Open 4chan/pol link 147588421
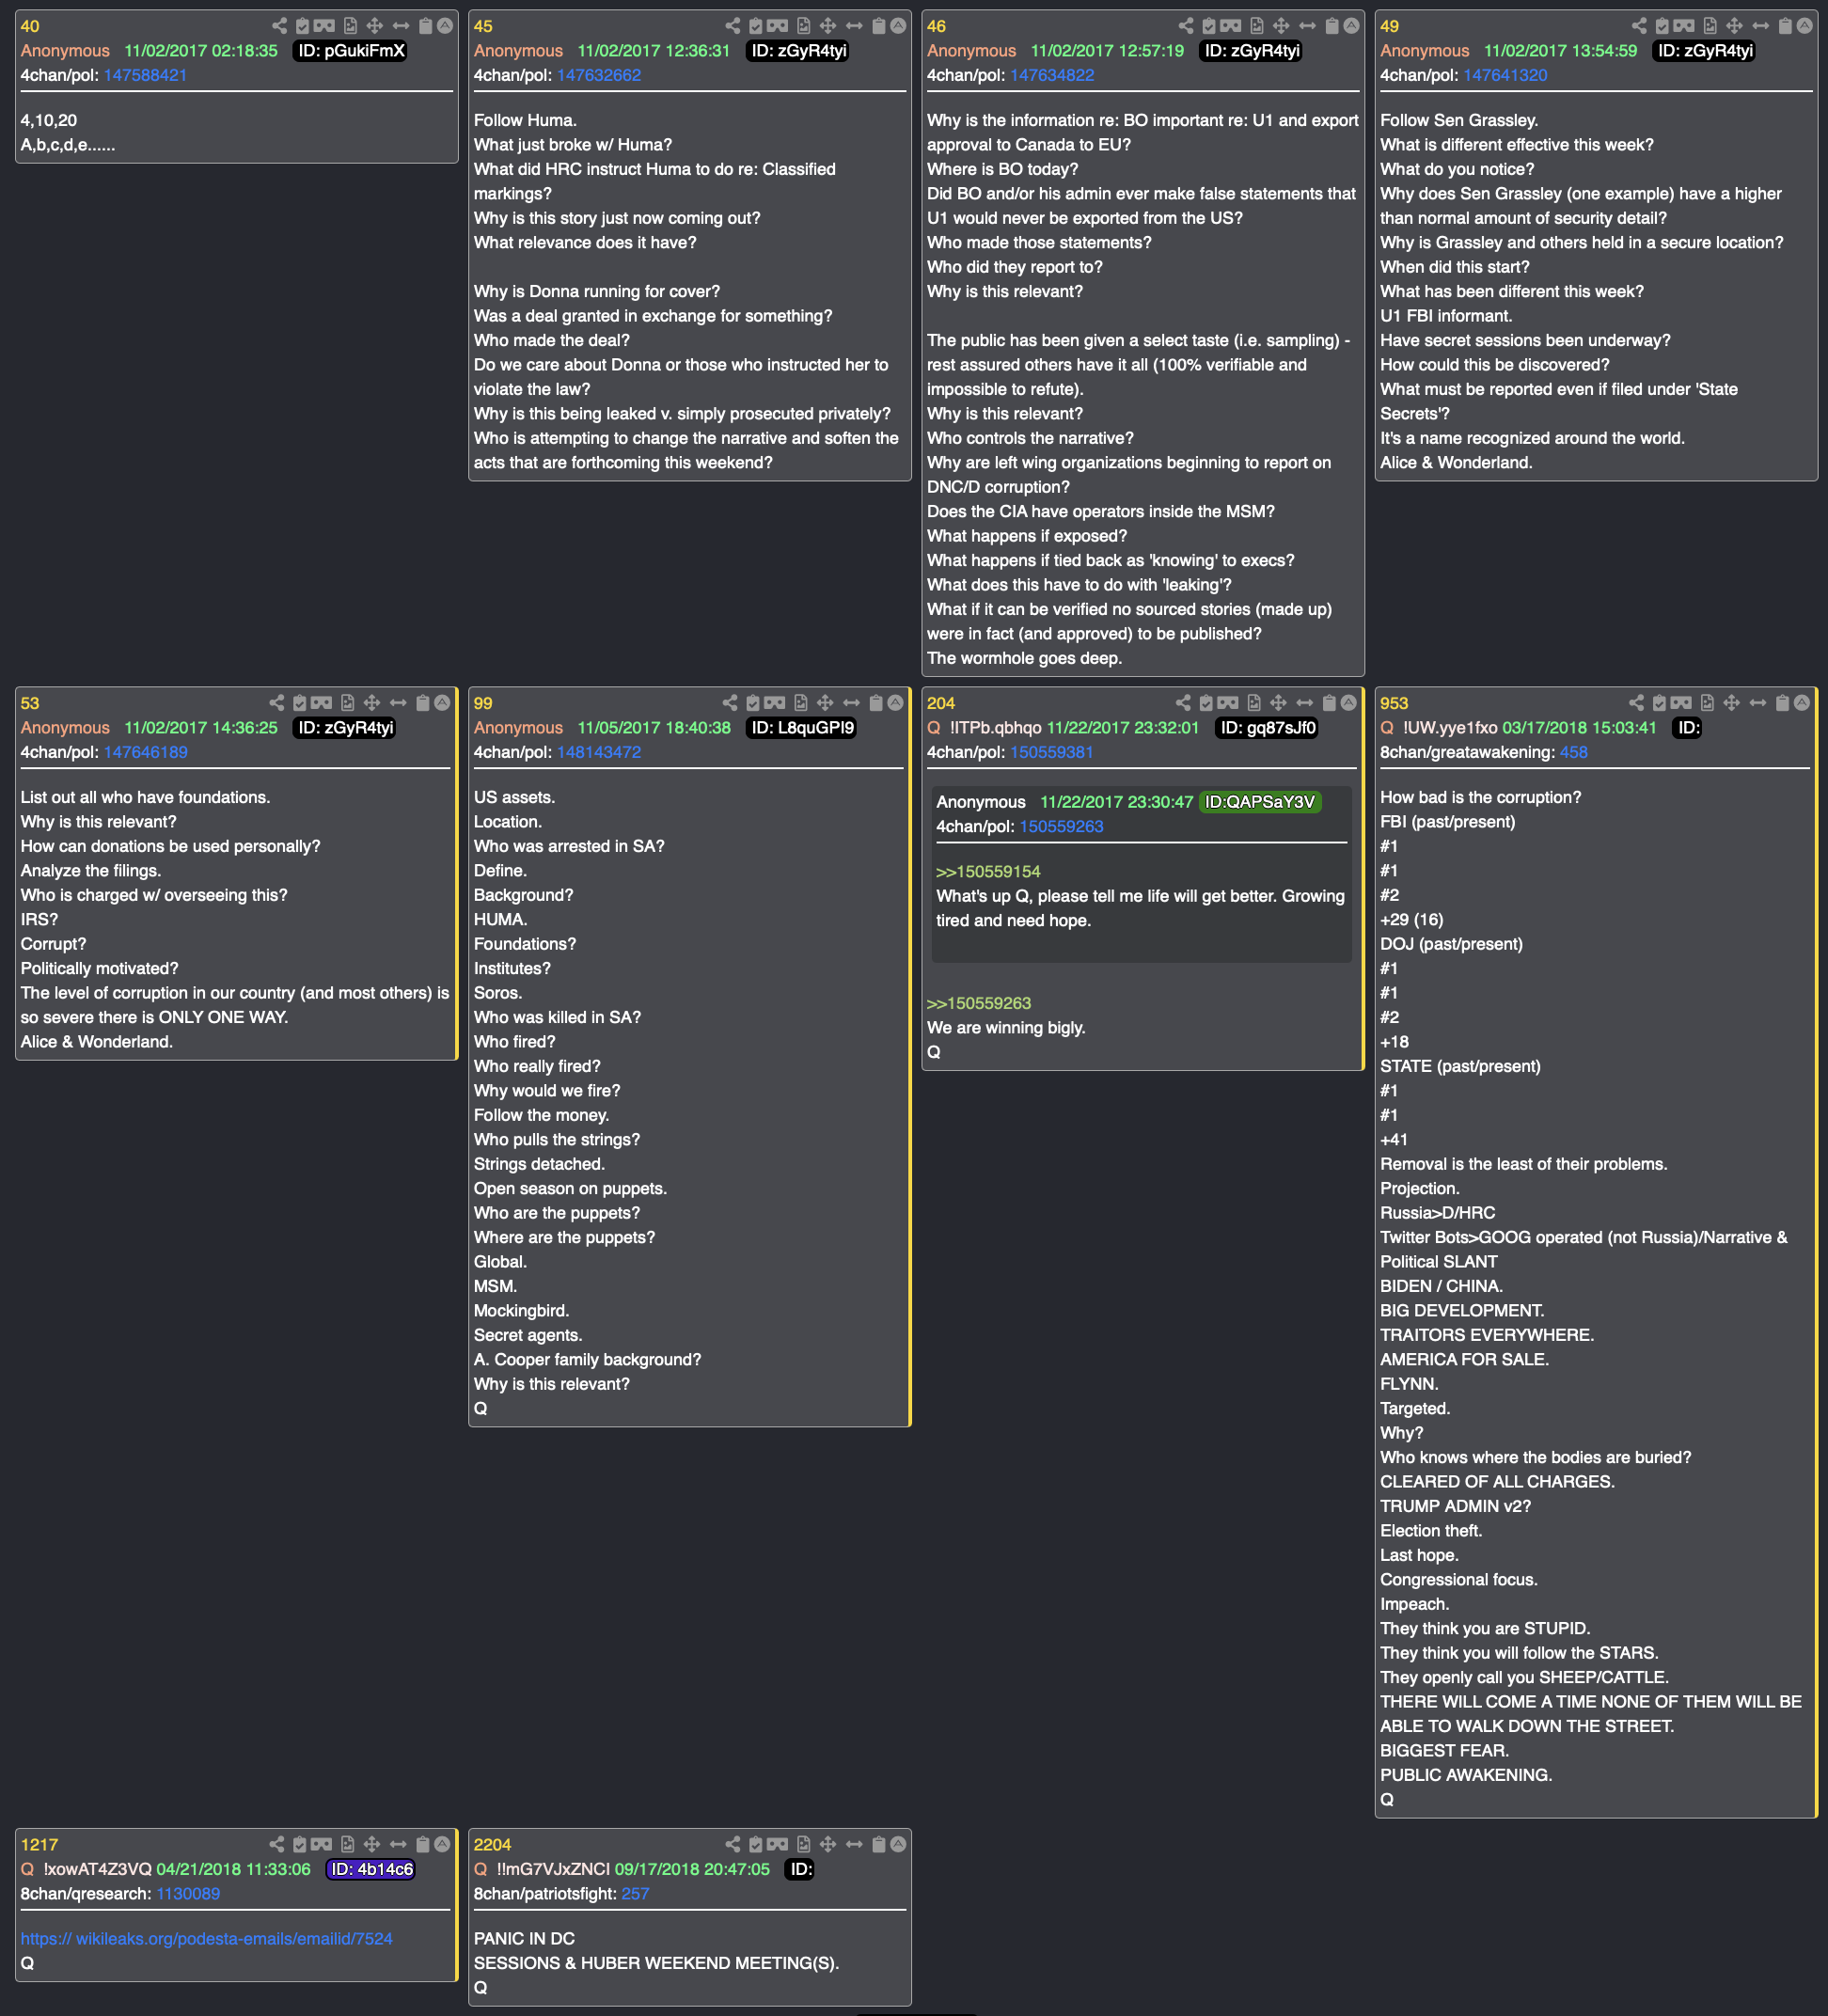 [145, 75]
